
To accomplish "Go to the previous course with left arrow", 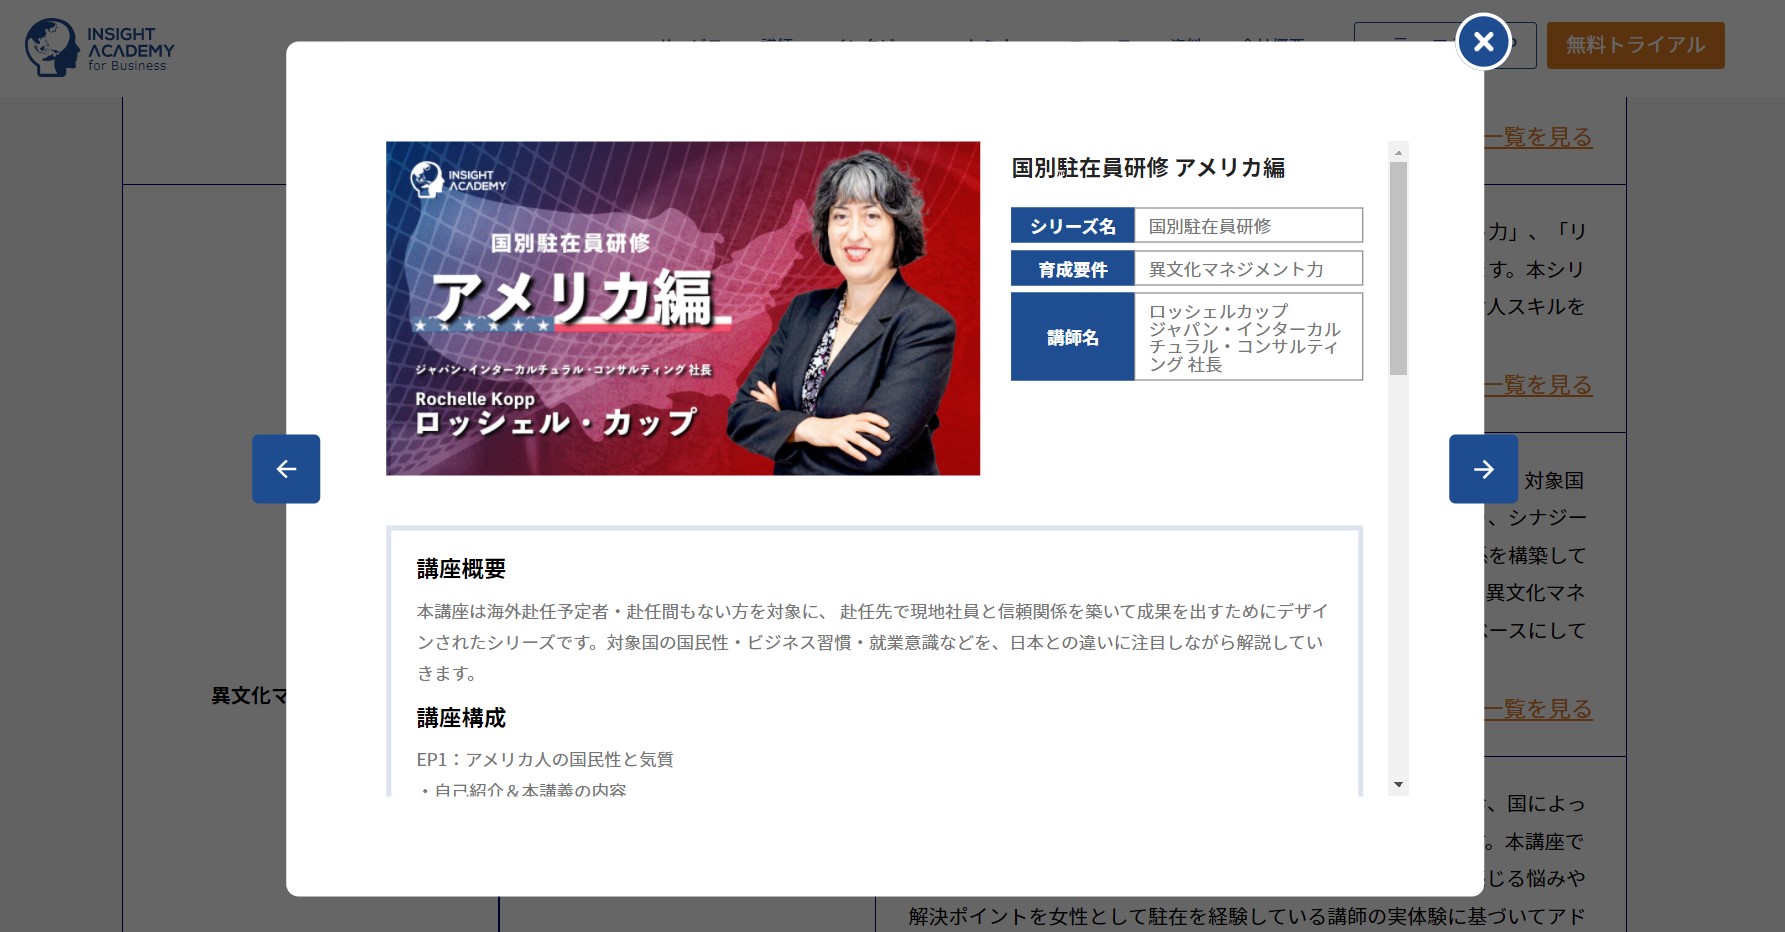I will 286,469.
